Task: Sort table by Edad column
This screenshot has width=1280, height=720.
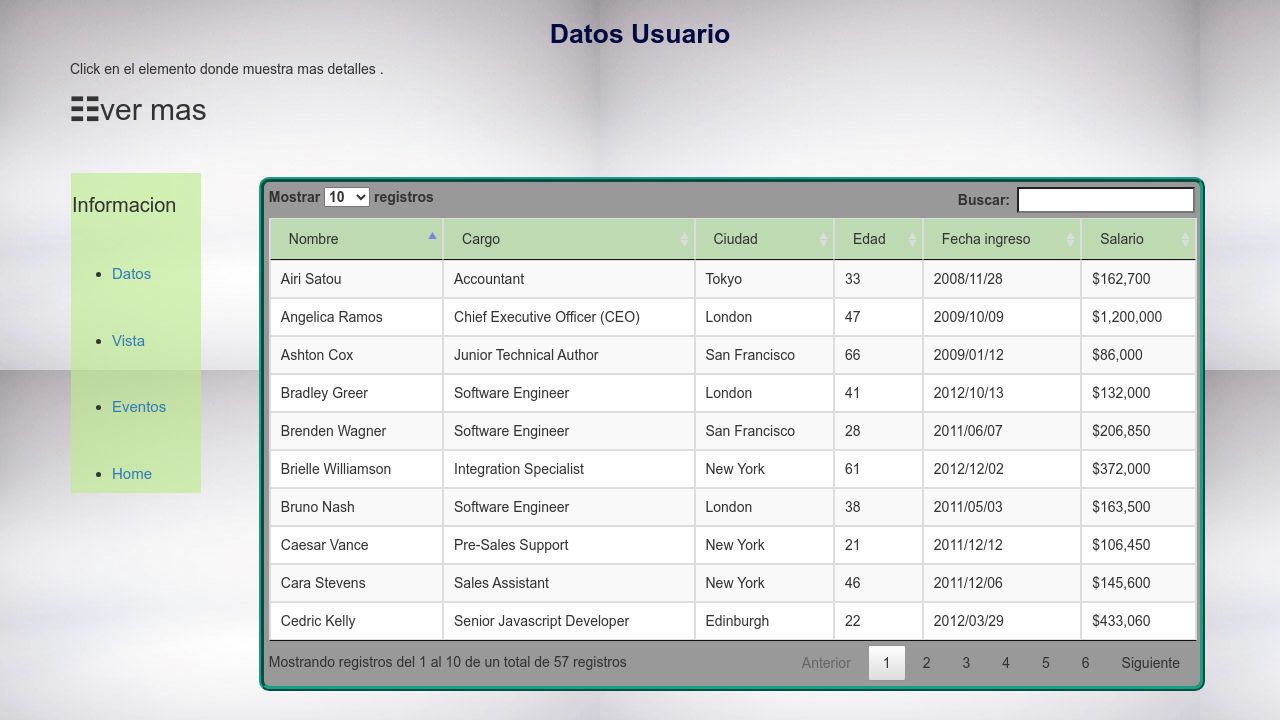Action: click(878, 239)
